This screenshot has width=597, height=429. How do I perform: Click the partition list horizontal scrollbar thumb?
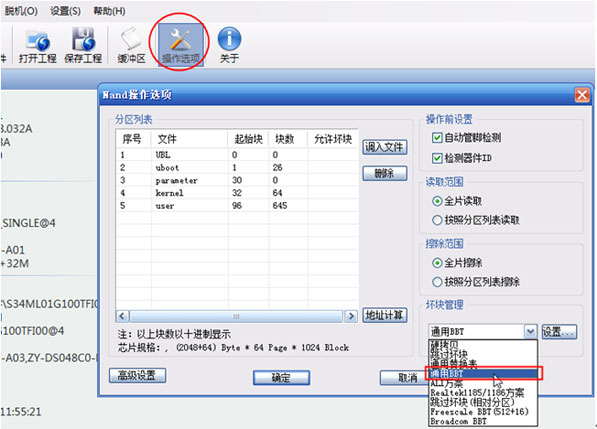[236, 316]
